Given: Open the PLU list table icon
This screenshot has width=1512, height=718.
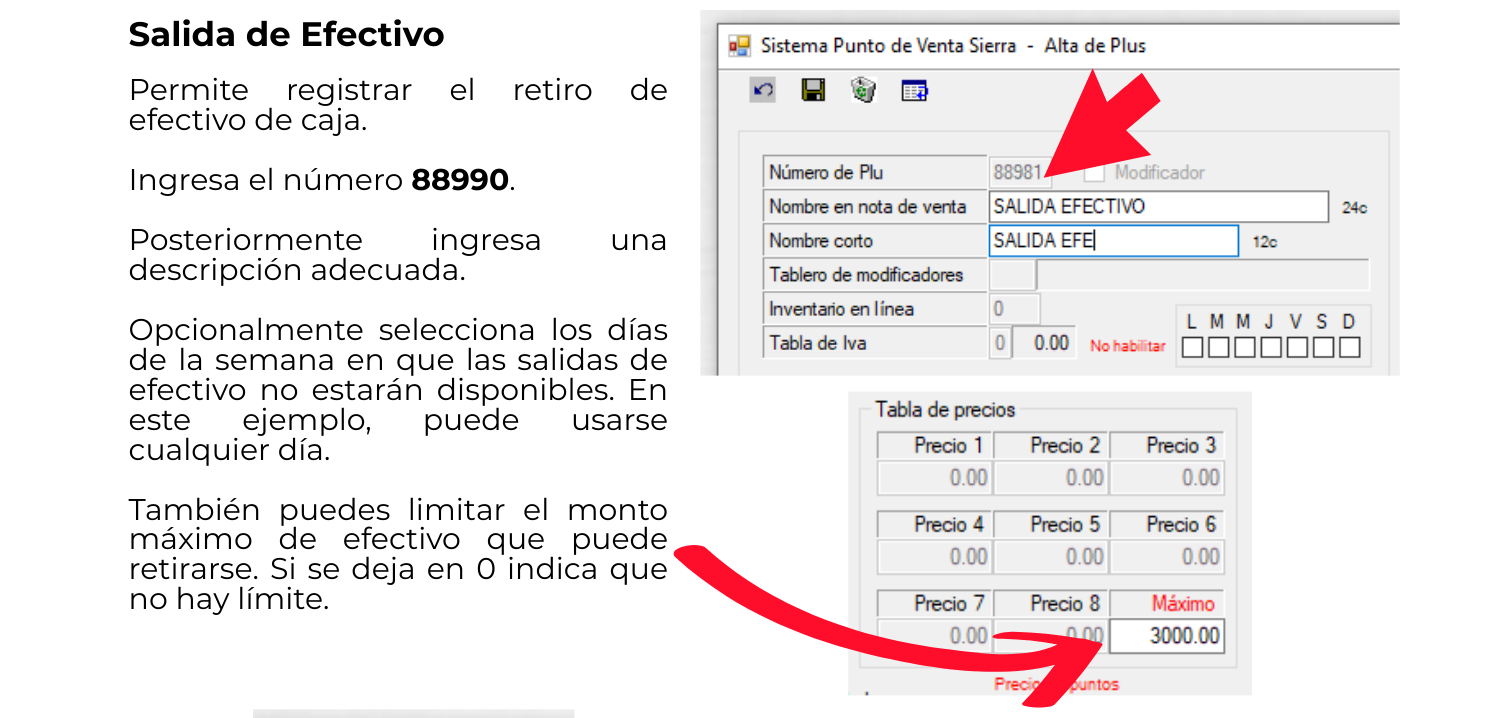Looking at the screenshot, I should pyautogui.click(x=914, y=91).
